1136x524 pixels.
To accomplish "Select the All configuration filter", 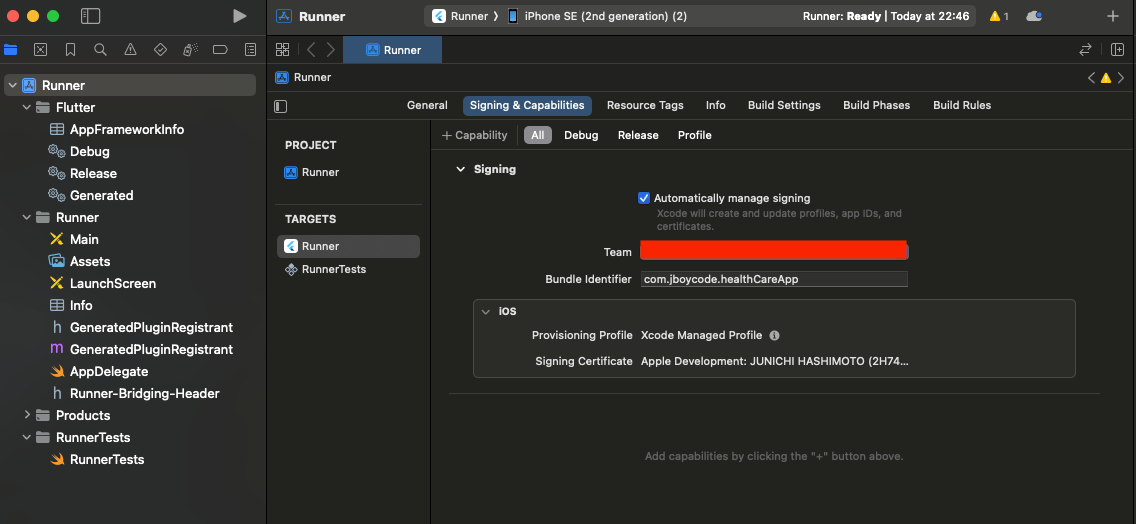I will click(x=538, y=135).
